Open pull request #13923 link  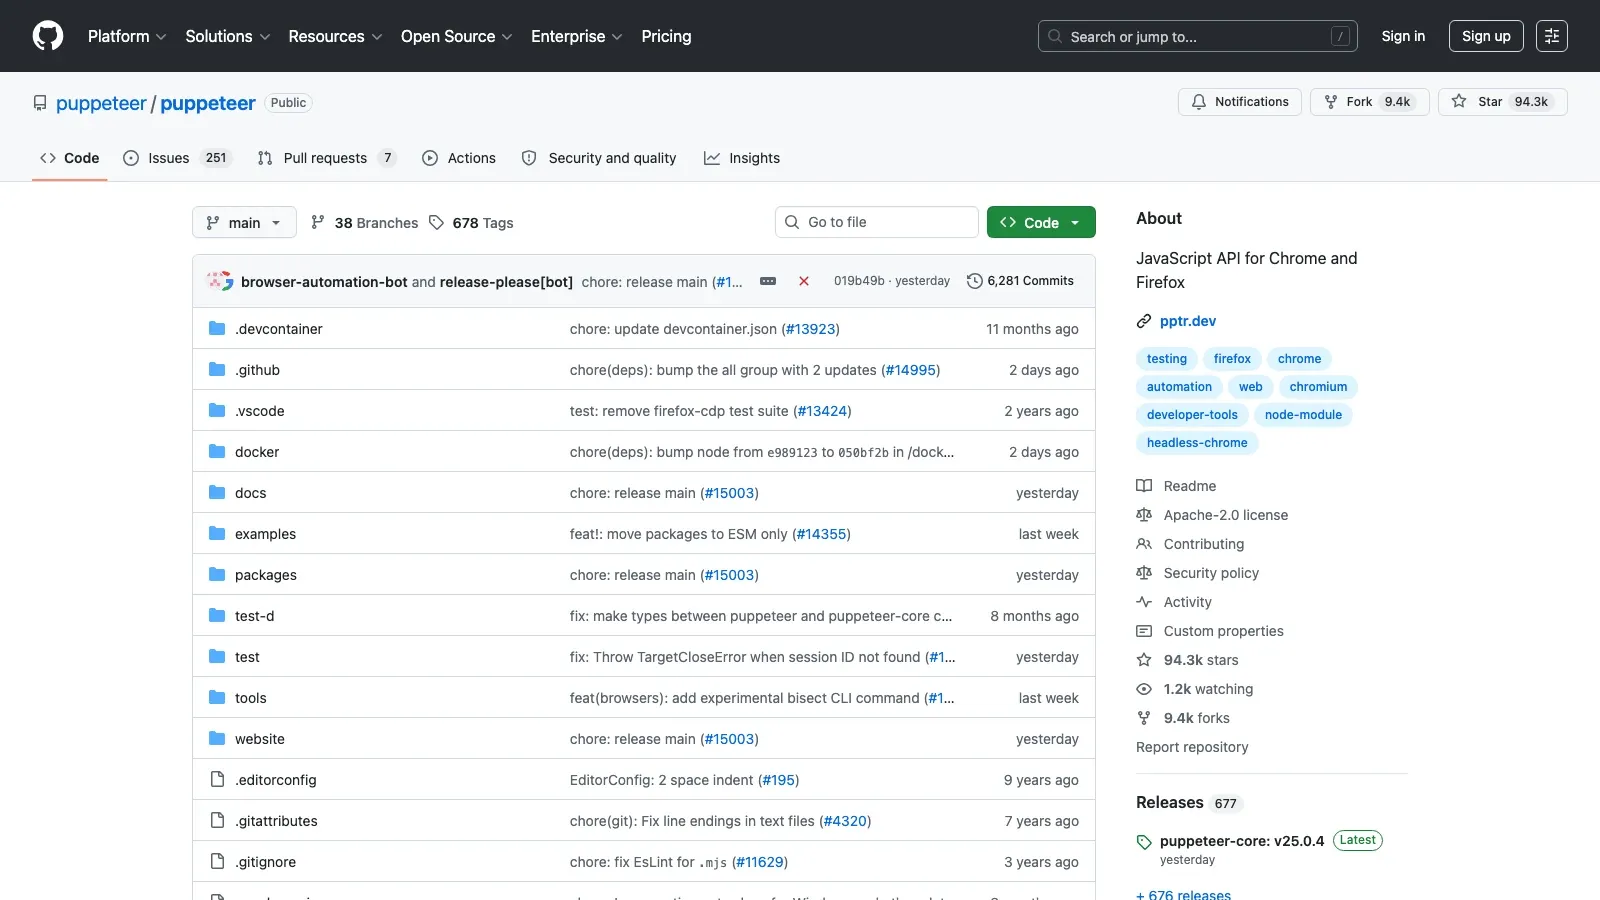(x=810, y=329)
